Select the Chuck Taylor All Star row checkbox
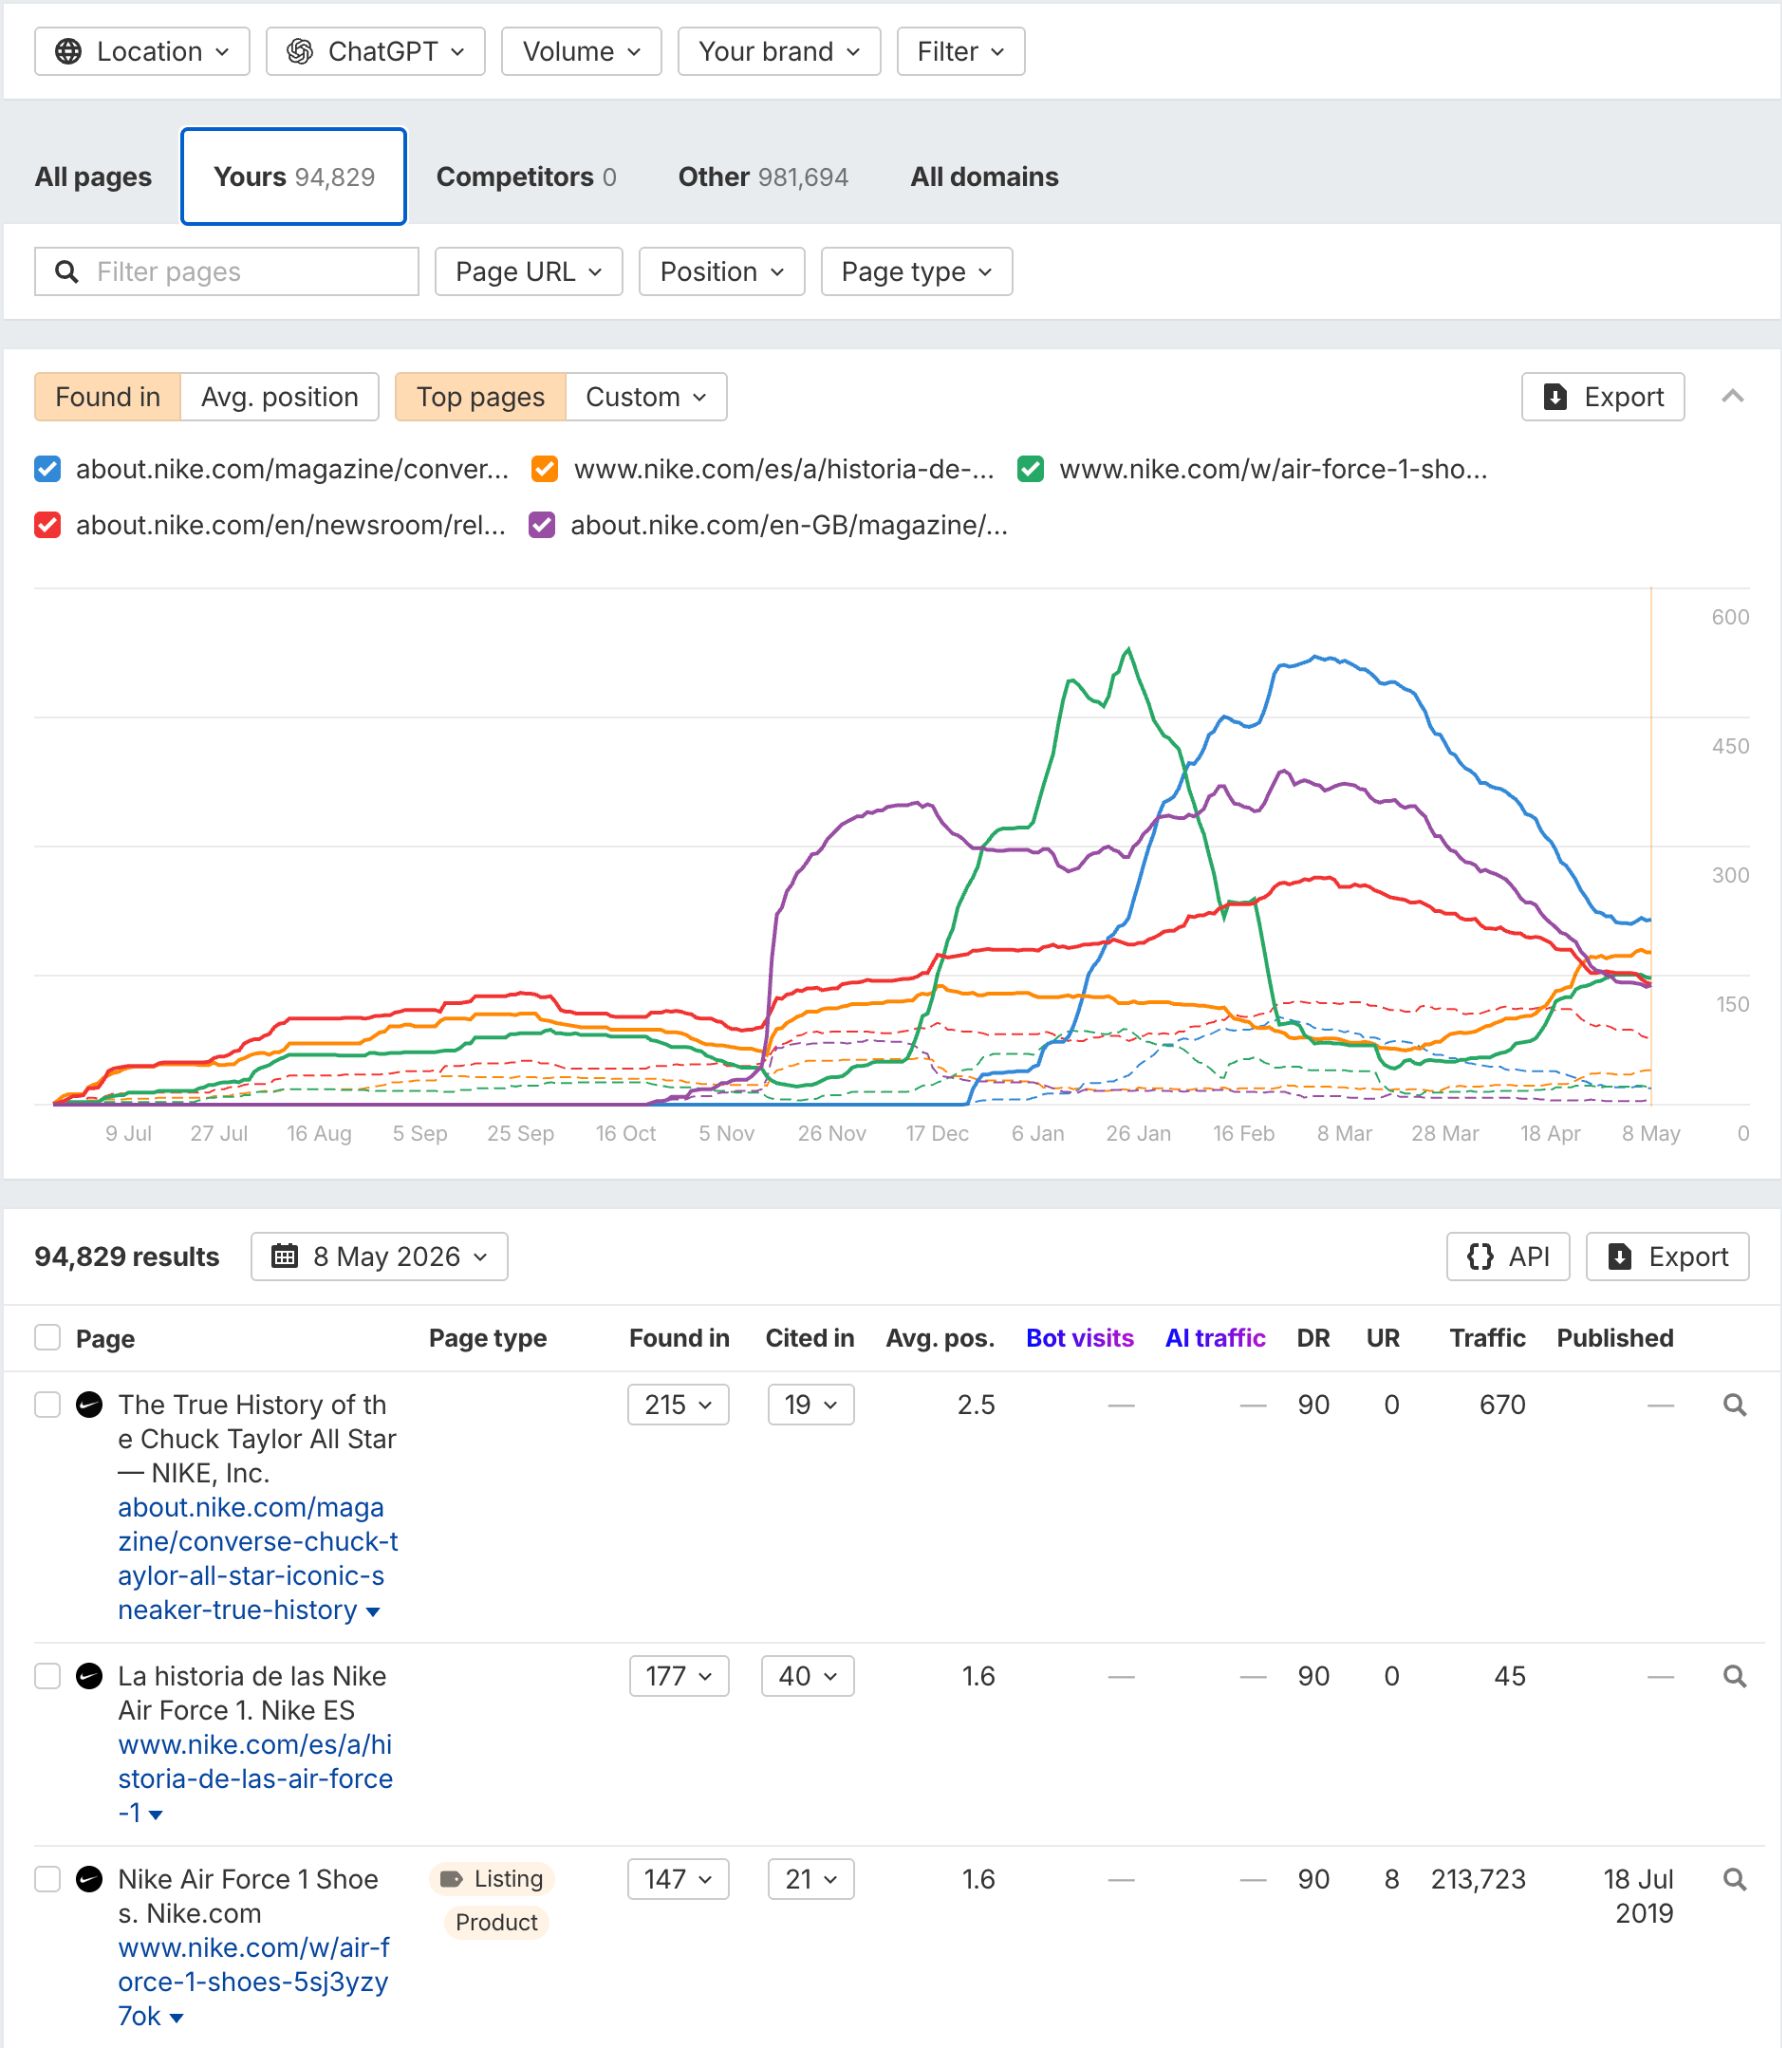Image resolution: width=1782 pixels, height=2048 pixels. pyautogui.click(x=48, y=1405)
